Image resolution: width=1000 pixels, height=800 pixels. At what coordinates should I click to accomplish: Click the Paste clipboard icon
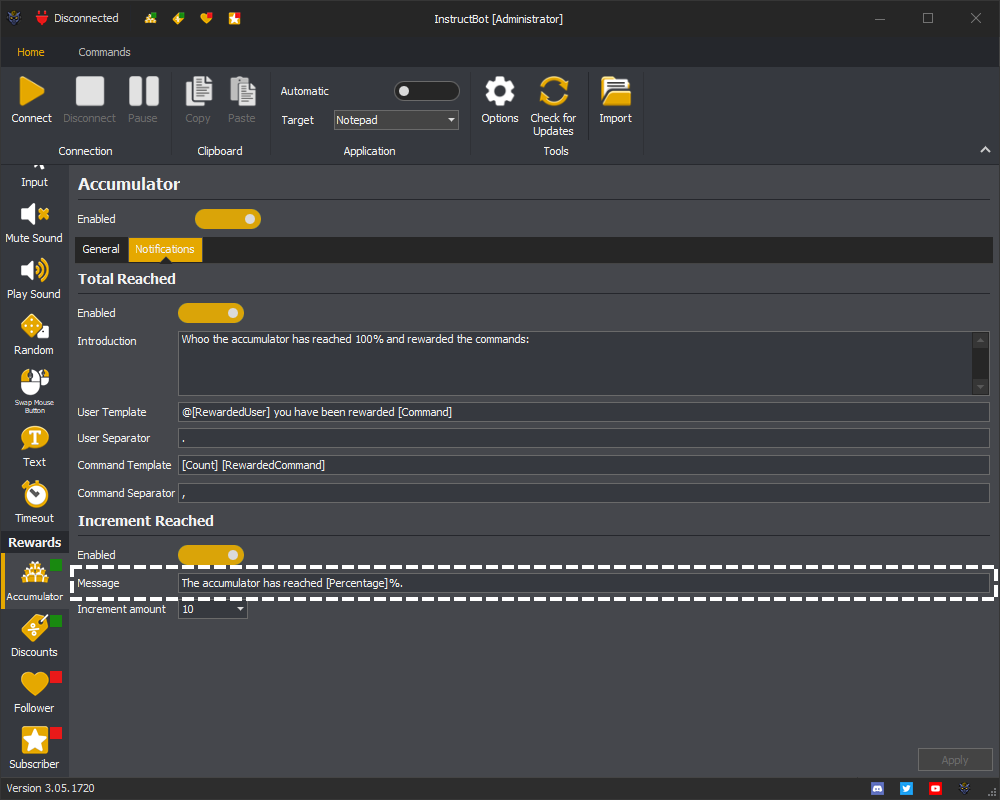[x=242, y=91]
